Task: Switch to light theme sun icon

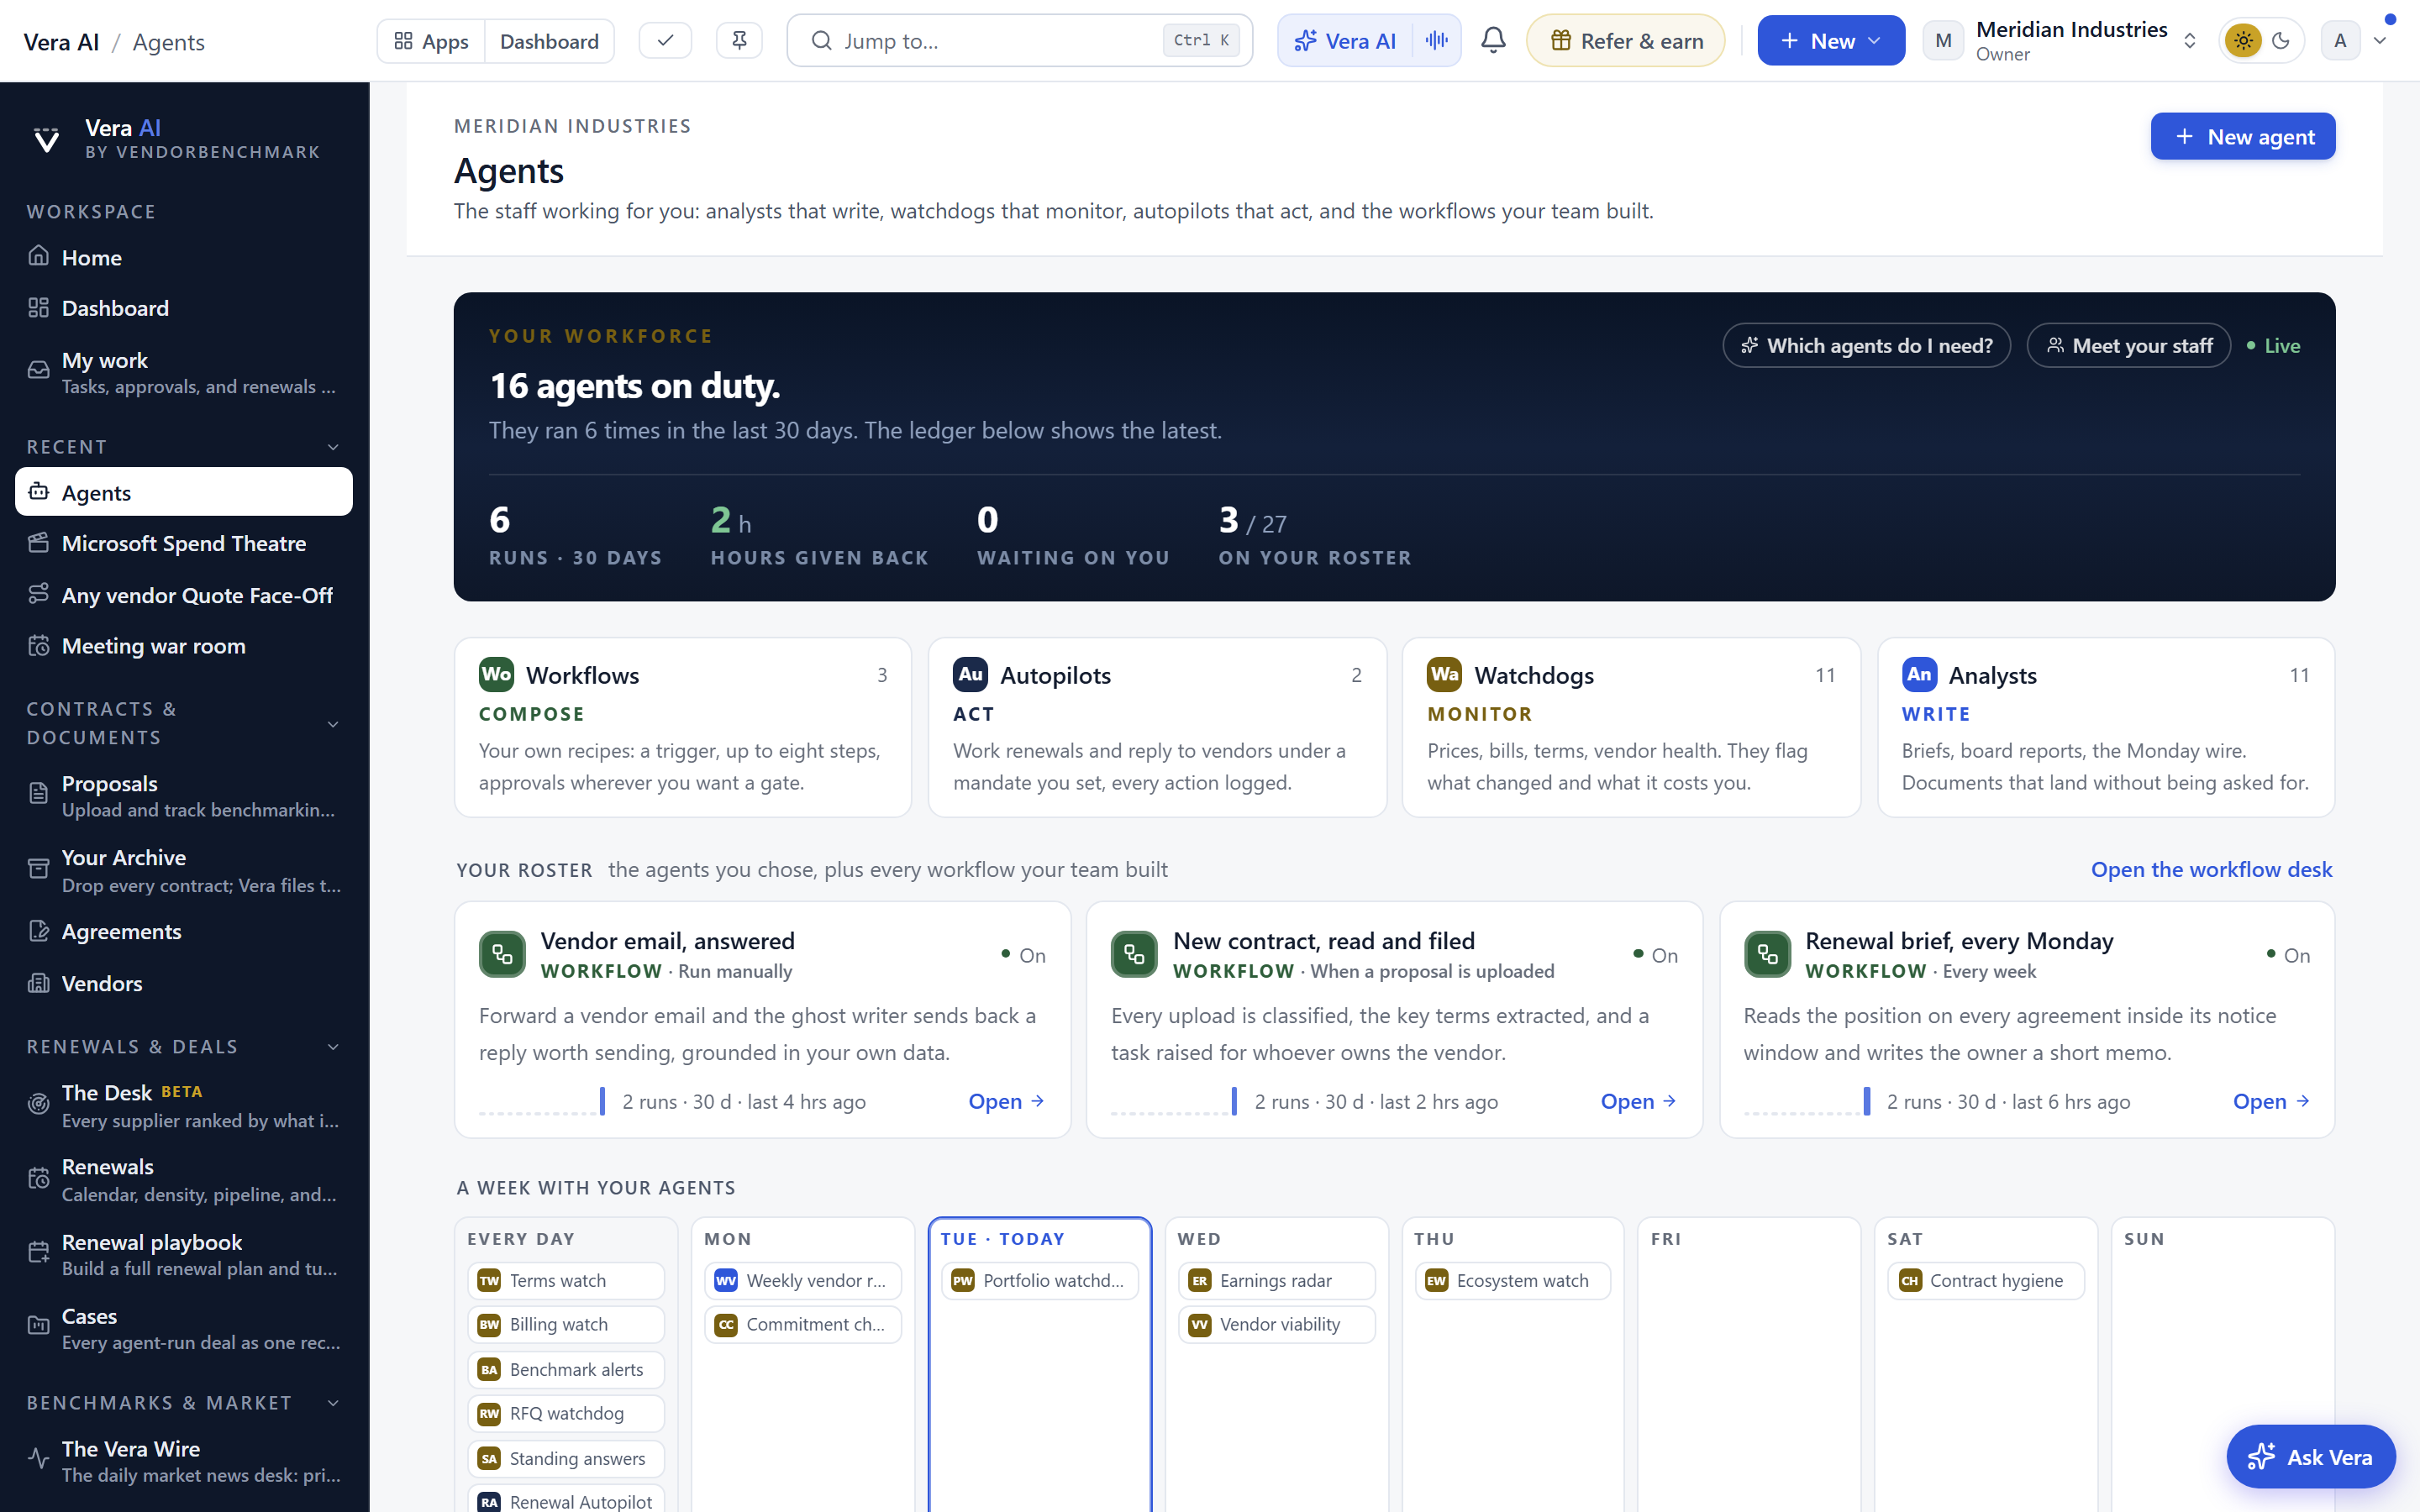Action: [2243, 41]
